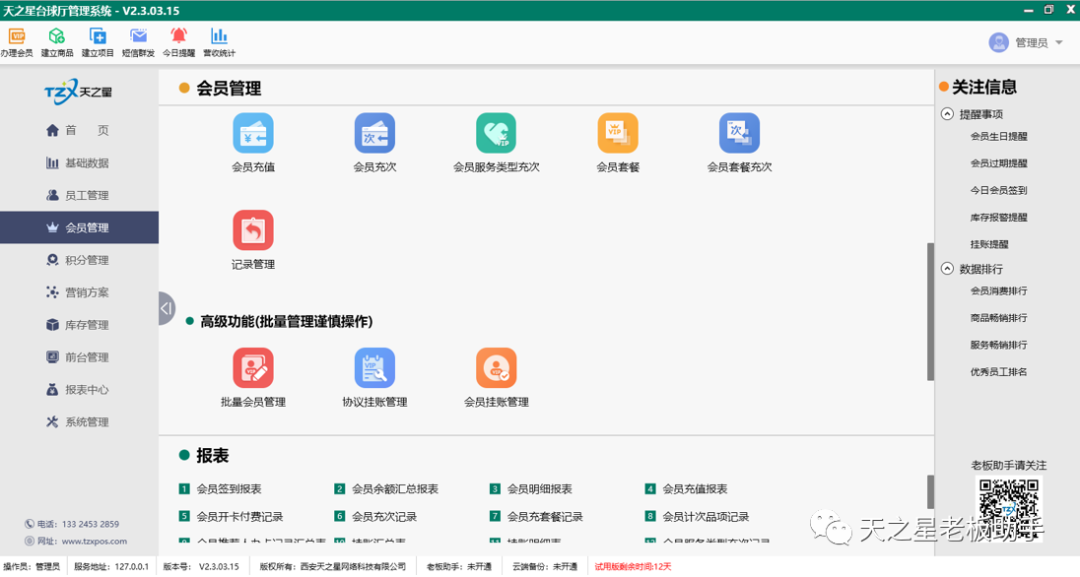This screenshot has height=577, width=1080.
Task: Collapse the 提醒事项 reminder section
Action: pyautogui.click(x=948, y=113)
